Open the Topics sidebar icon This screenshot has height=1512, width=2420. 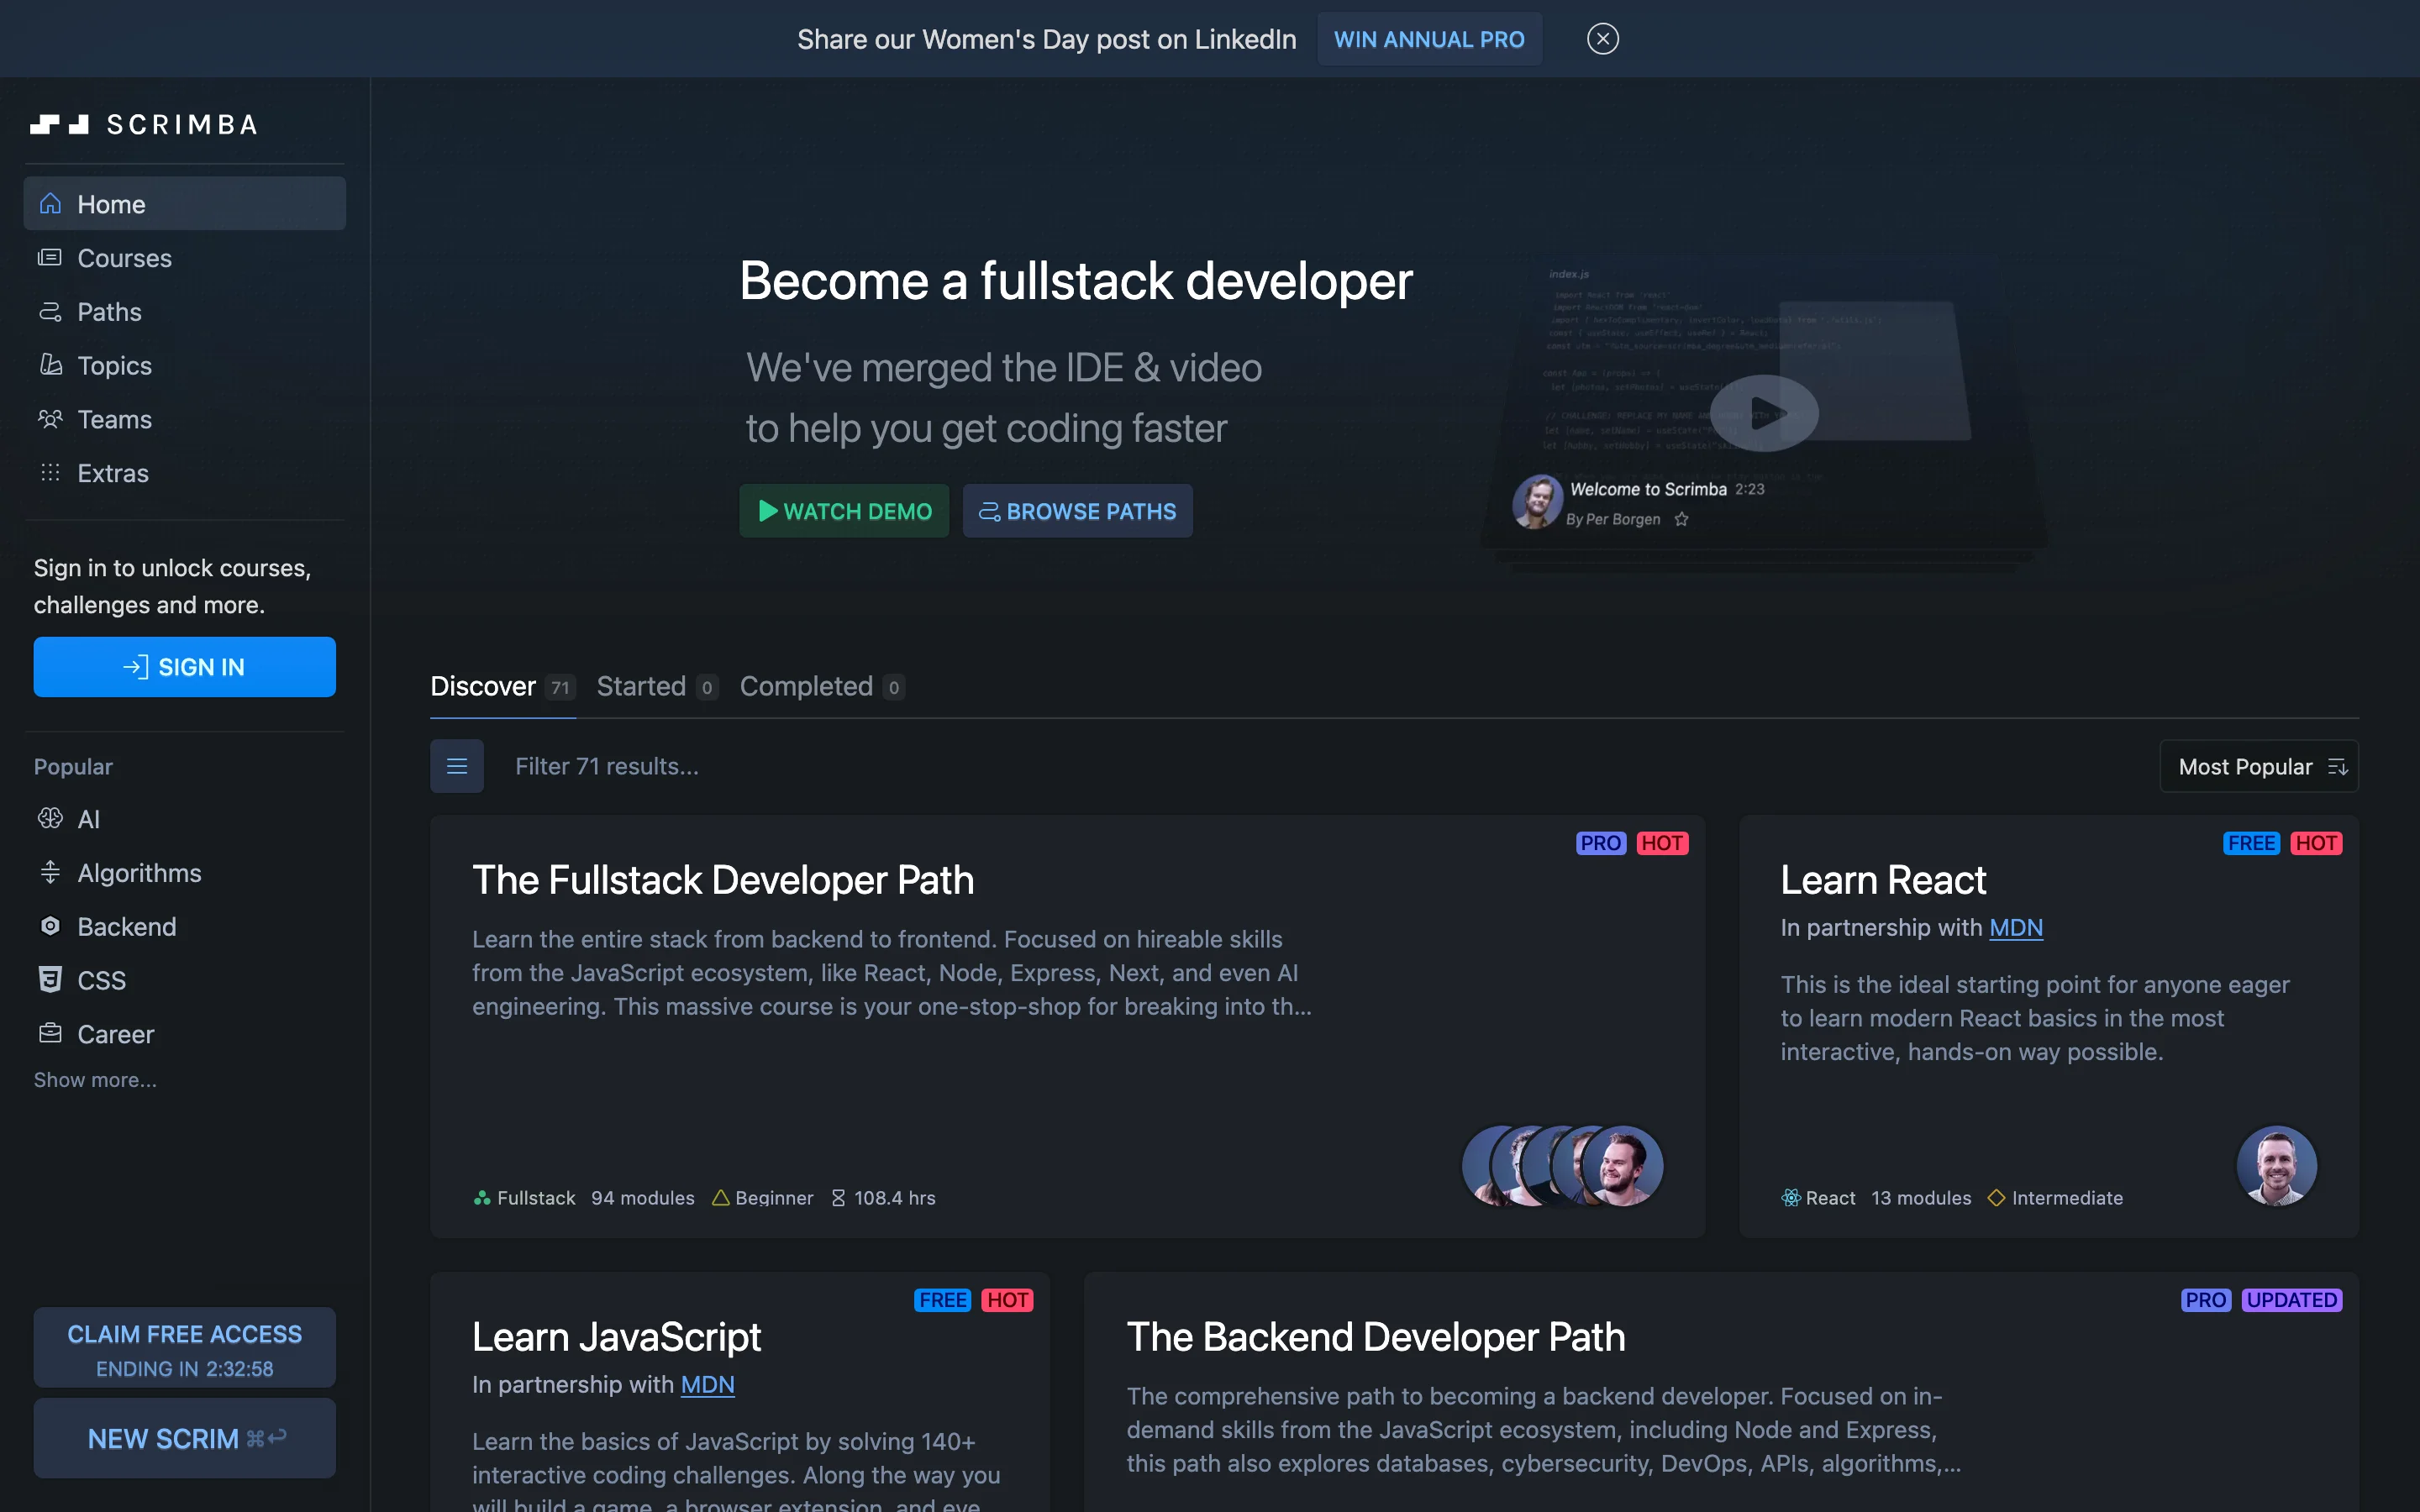50,365
